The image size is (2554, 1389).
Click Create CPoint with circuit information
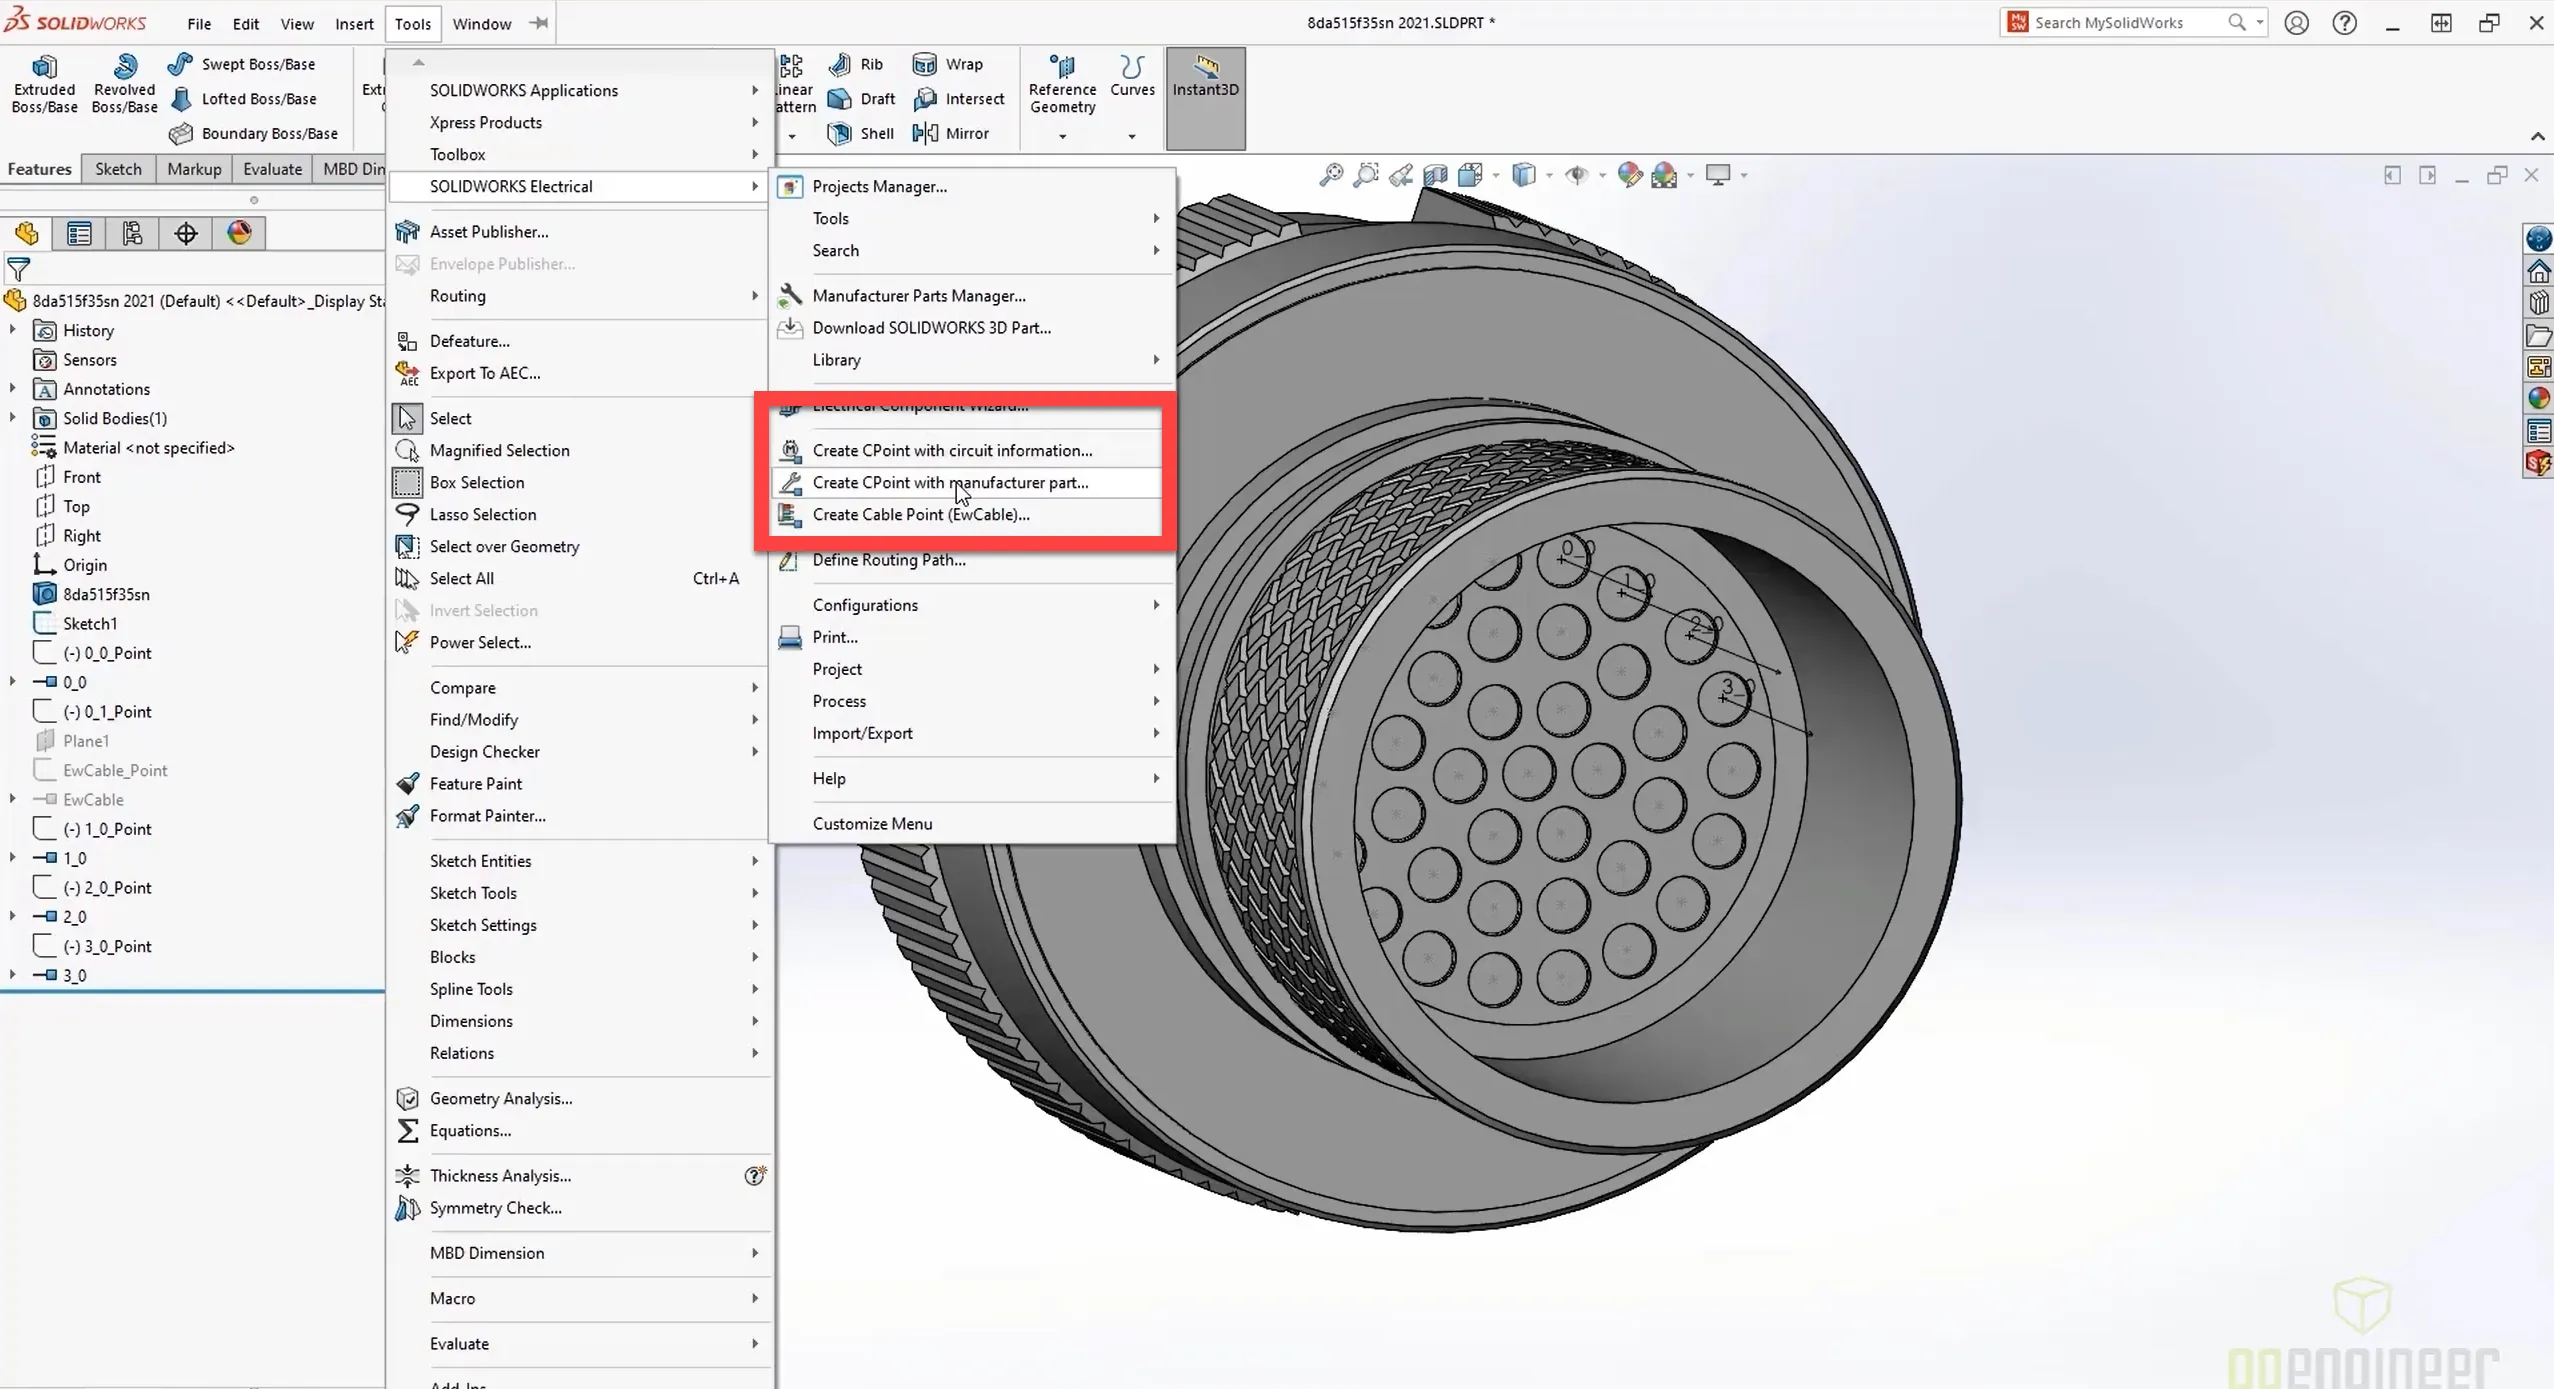click(x=953, y=450)
